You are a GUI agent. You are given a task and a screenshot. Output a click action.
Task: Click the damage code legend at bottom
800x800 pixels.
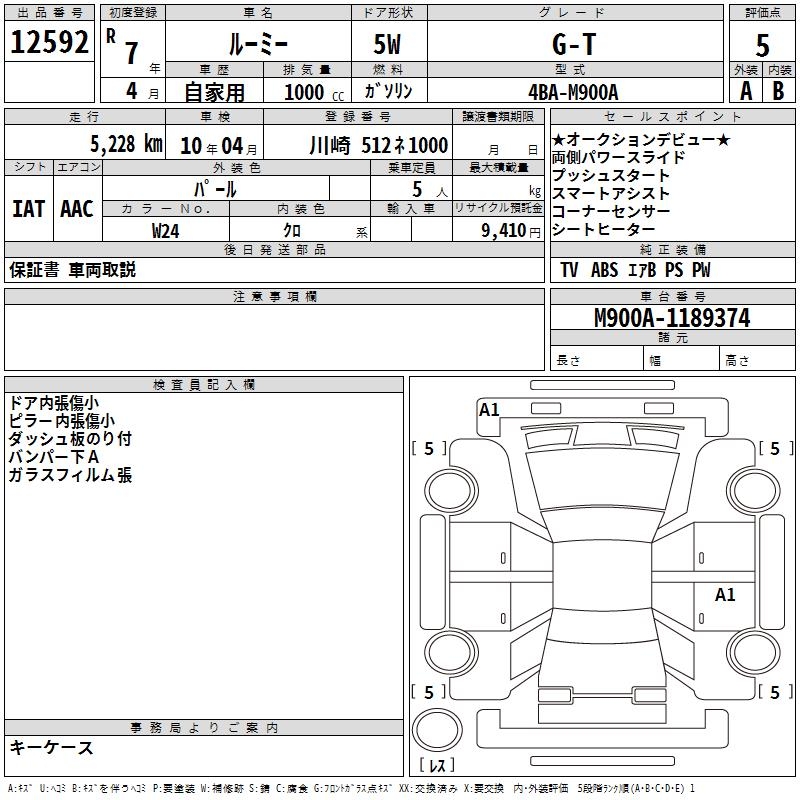click(x=351, y=788)
